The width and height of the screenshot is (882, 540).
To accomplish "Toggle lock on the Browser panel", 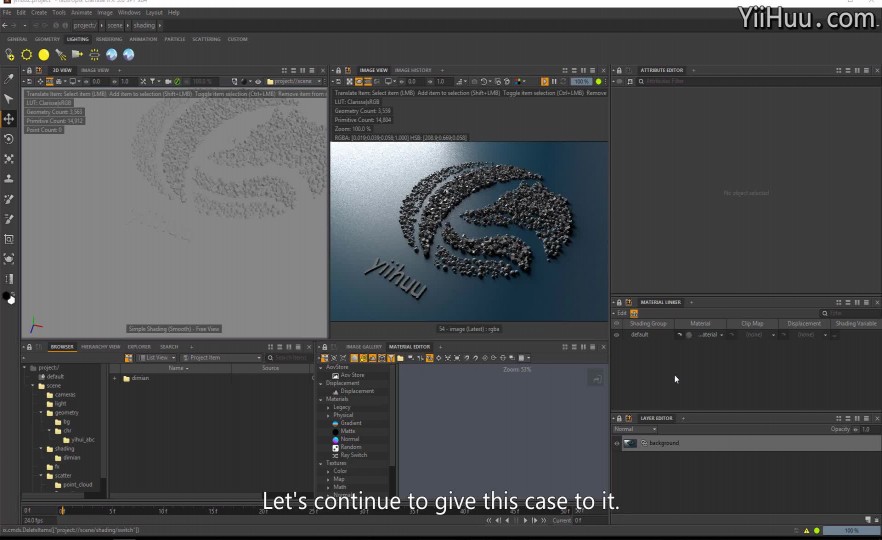I will click(x=29, y=347).
